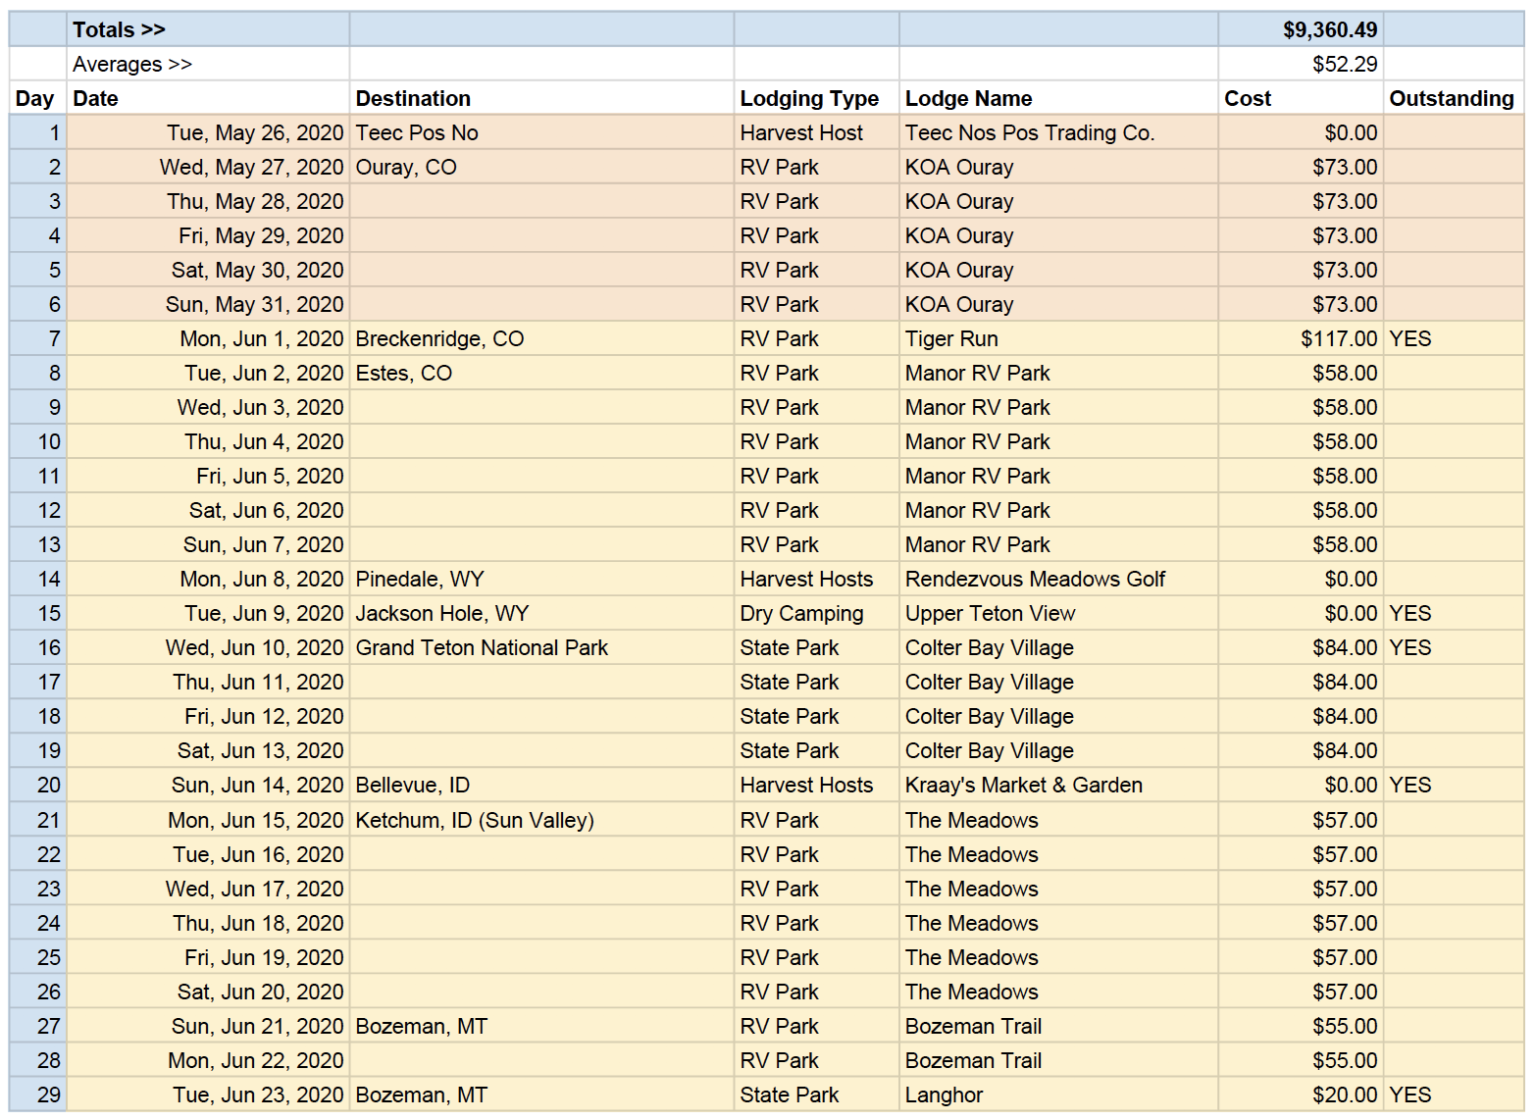
Task: Click the average cost cell $52.29
Action: [x=1344, y=64]
